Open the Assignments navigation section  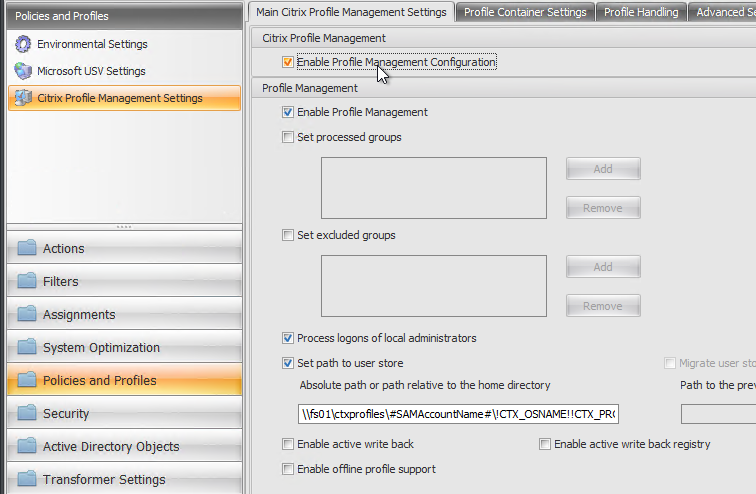pos(124,314)
